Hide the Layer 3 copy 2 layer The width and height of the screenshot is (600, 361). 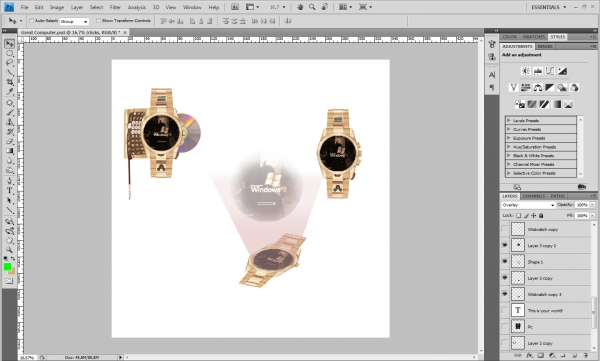pyautogui.click(x=505, y=245)
